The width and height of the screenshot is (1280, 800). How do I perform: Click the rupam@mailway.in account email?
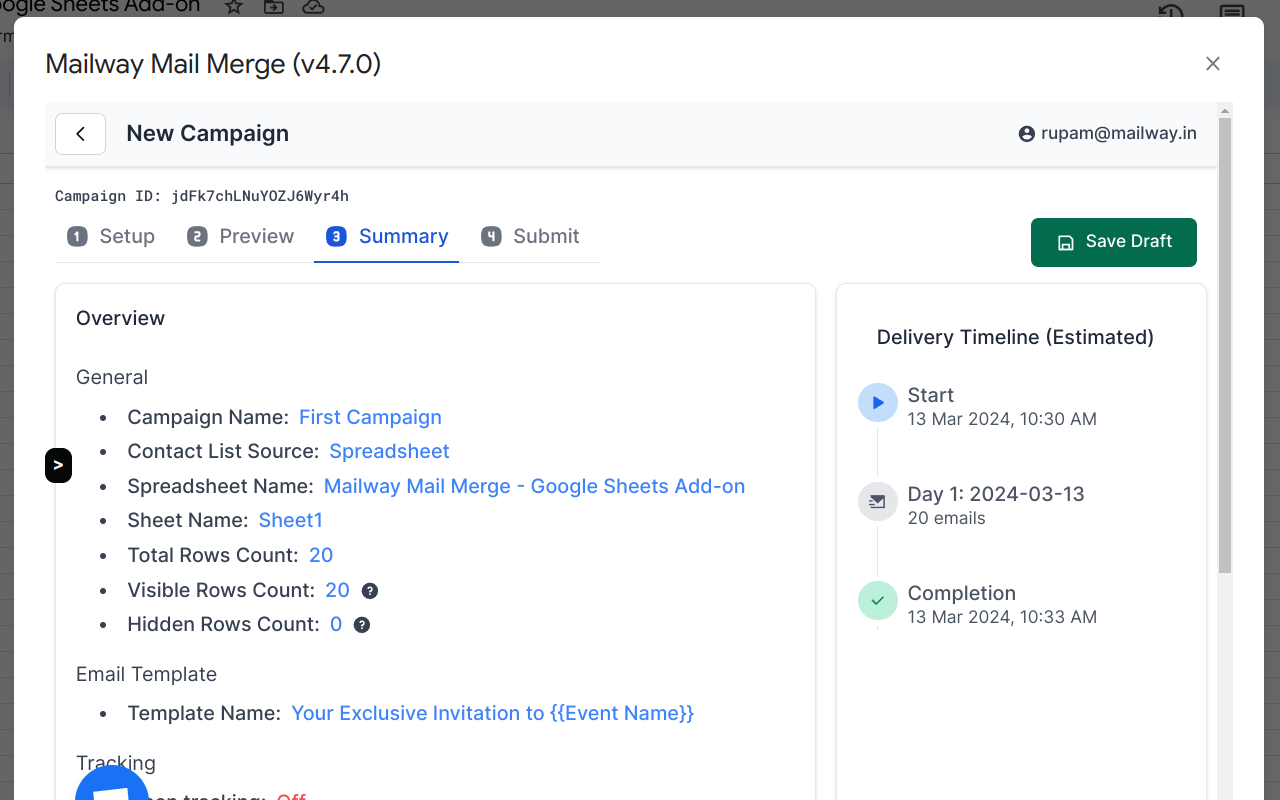(x=1118, y=134)
